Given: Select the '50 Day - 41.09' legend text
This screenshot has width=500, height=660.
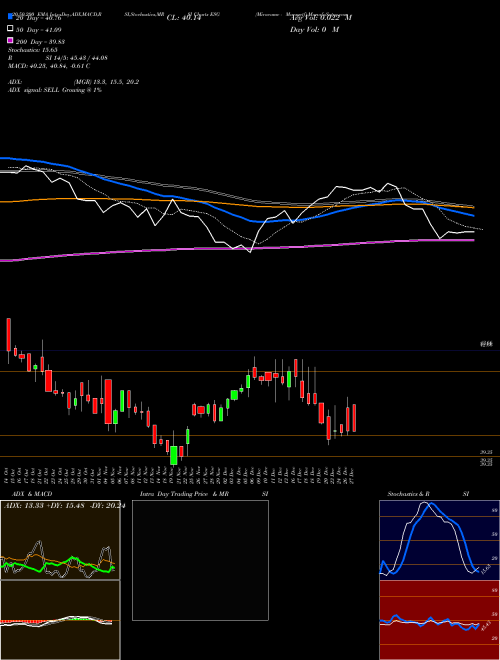Looking at the screenshot, I should tap(38, 30).
